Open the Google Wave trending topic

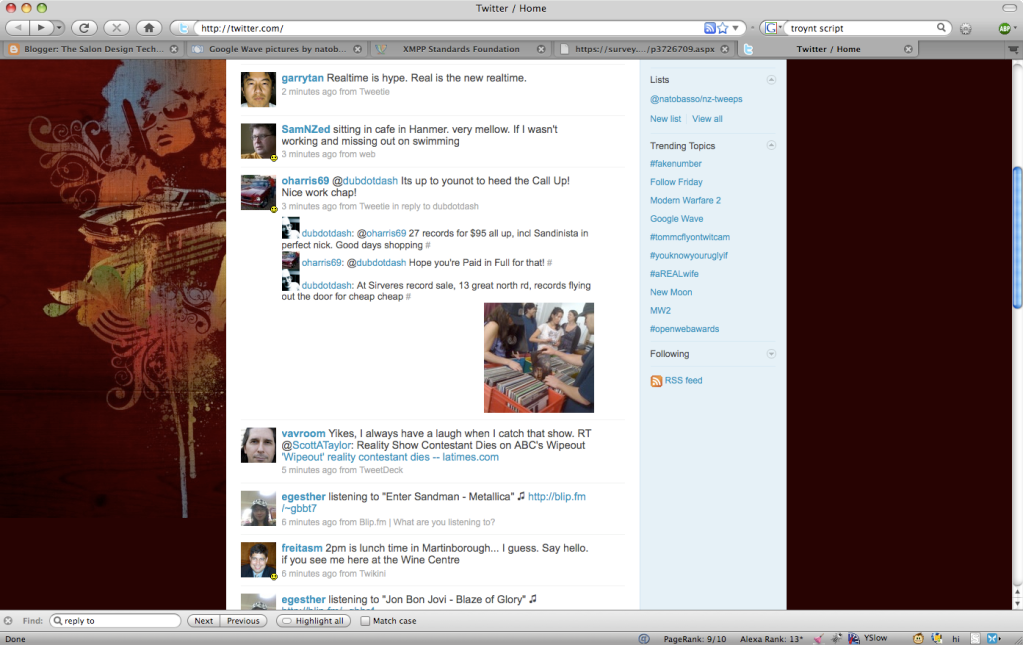click(677, 218)
